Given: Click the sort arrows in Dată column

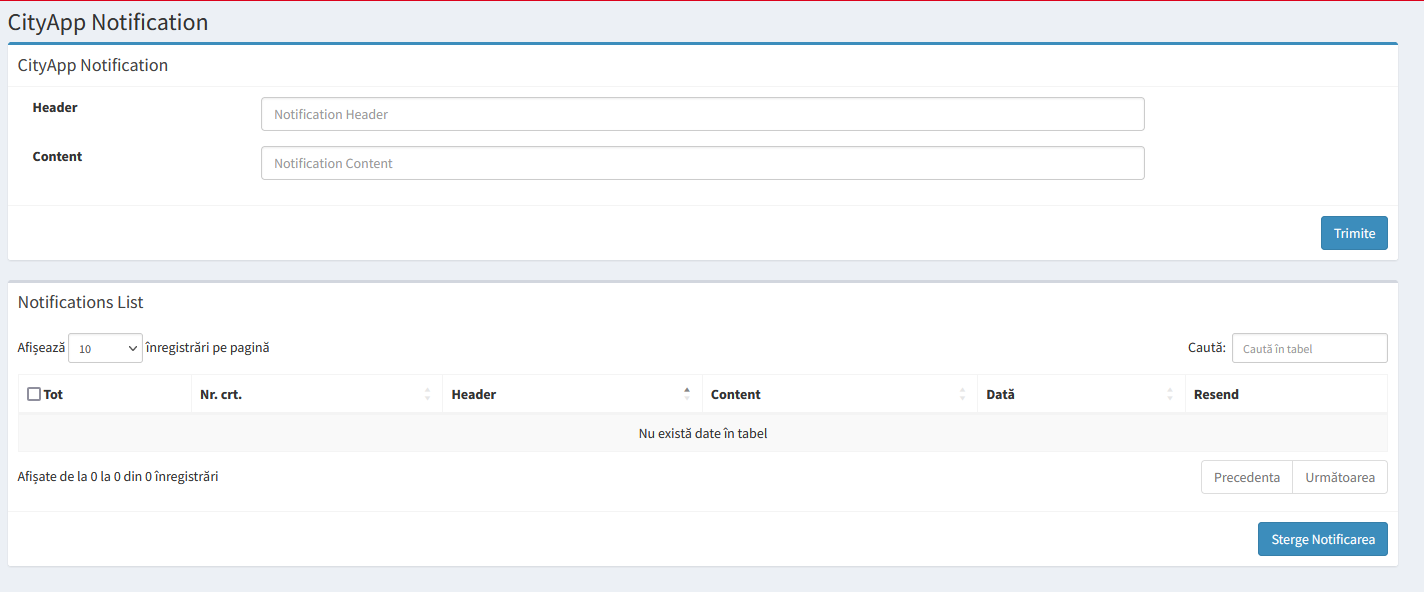Looking at the screenshot, I should [x=1170, y=394].
